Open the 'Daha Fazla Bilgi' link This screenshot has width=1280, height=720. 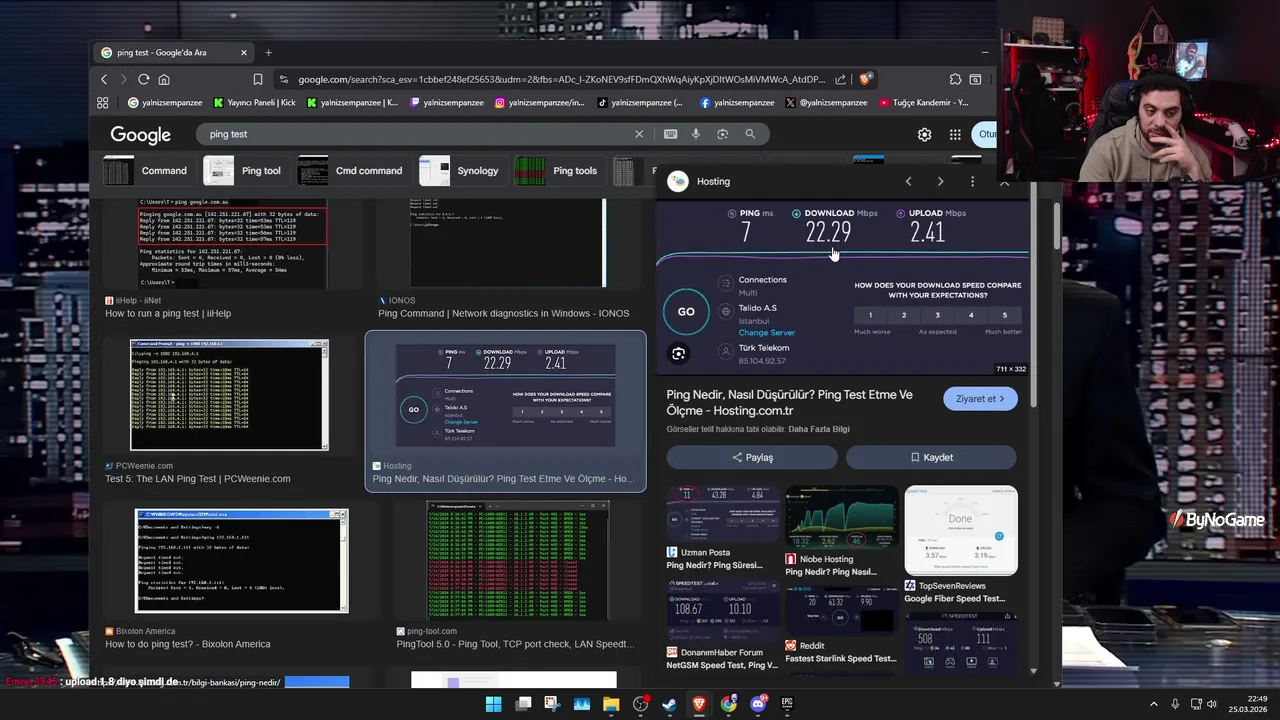pos(819,429)
